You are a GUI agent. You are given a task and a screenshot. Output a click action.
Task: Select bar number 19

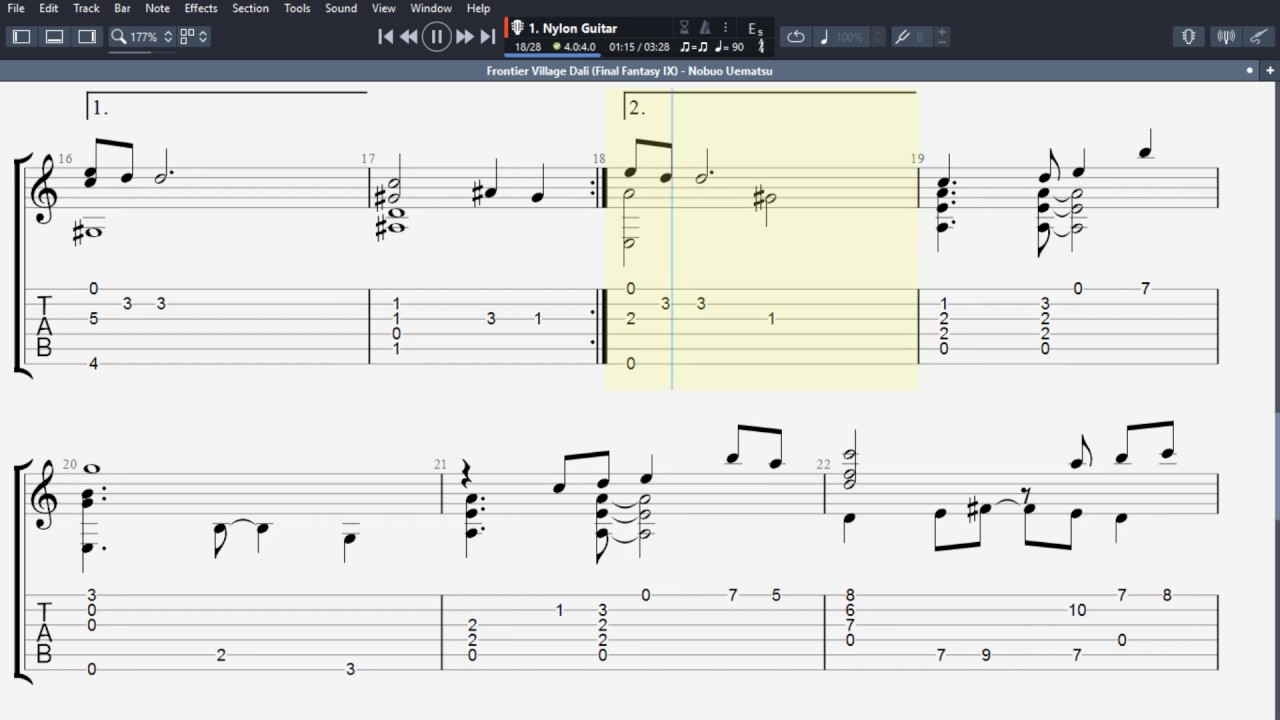coord(917,159)
